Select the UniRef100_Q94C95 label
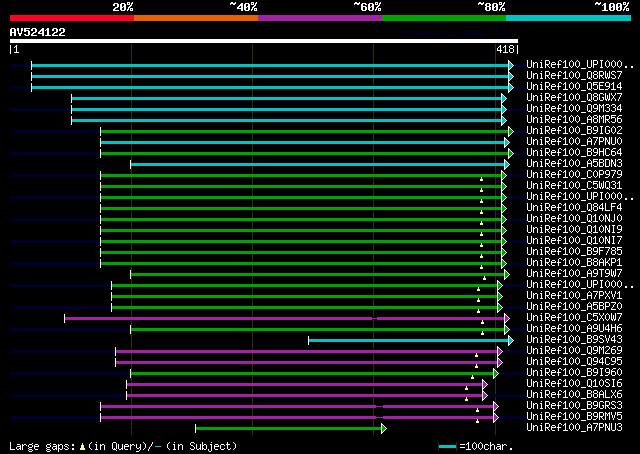Screen dimensions: 640x454 [574, 362]
